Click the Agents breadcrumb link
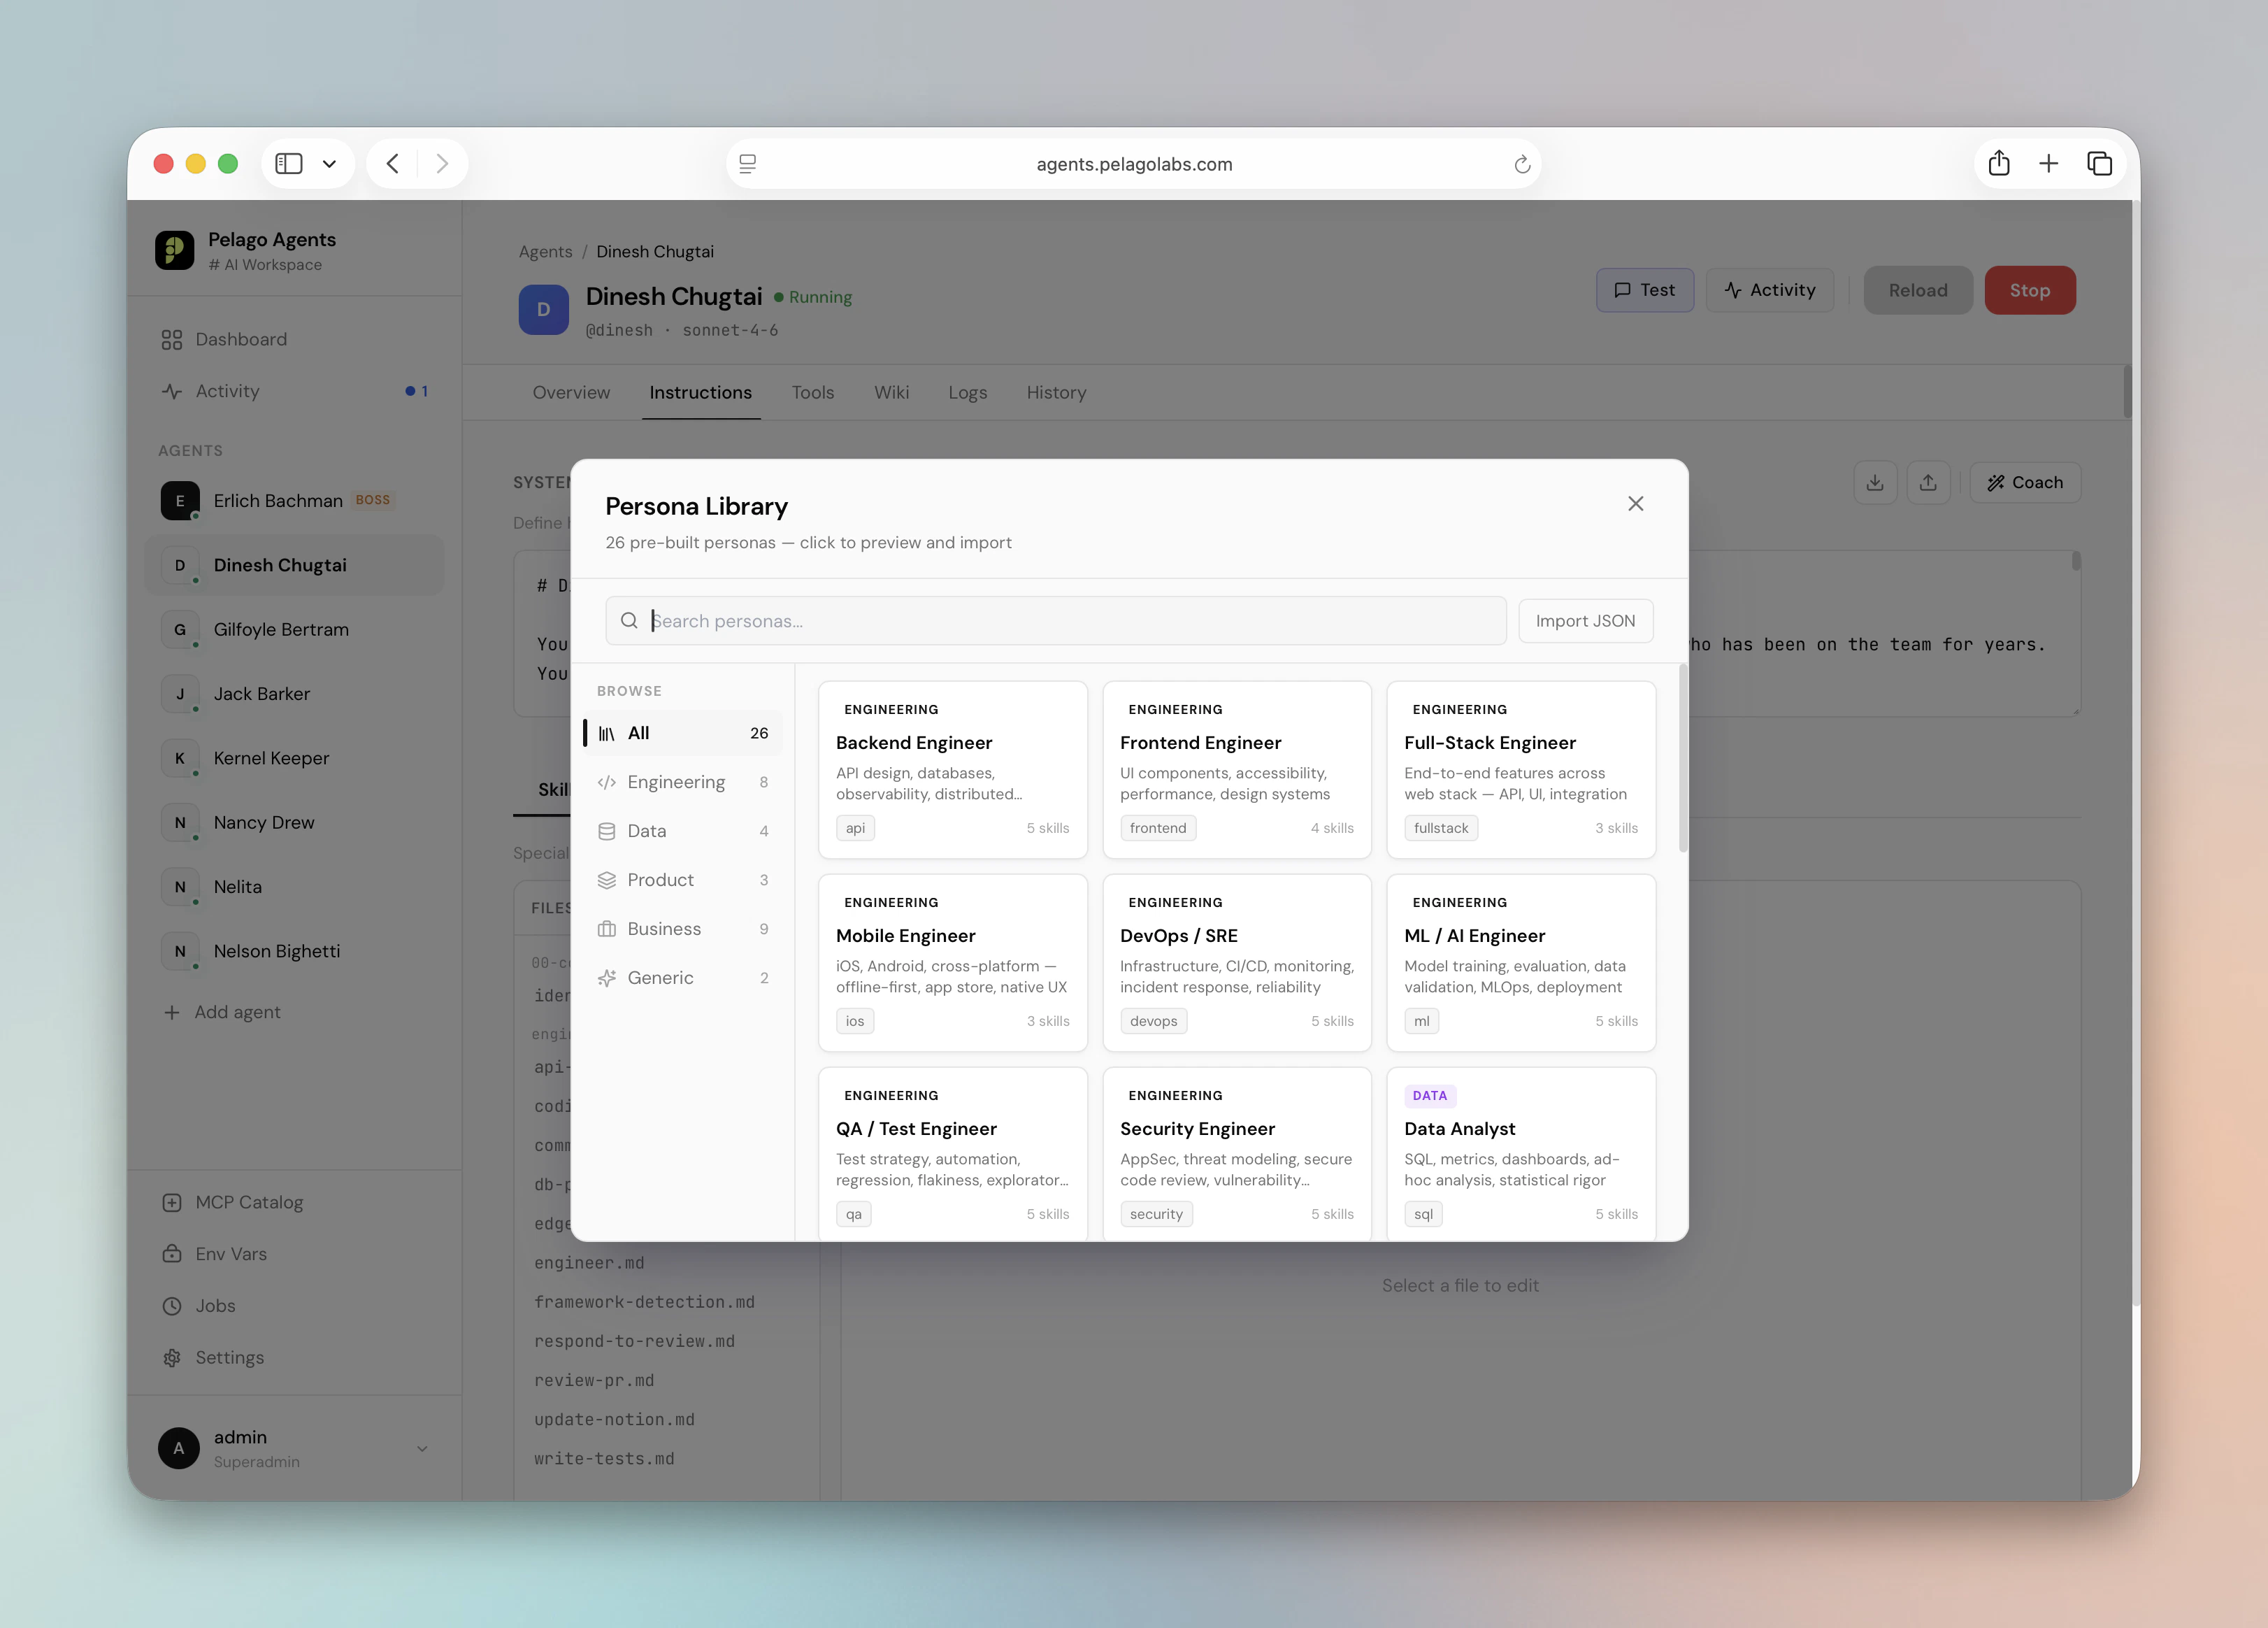The image size is (2268, 1628). (x=545, y=252)
